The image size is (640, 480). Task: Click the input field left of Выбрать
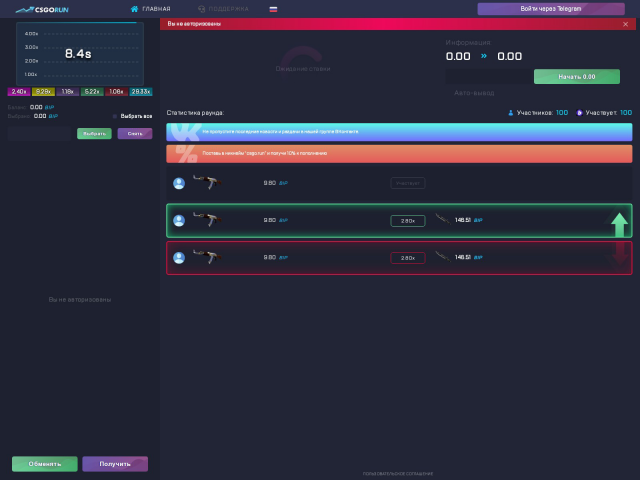[40, 133]
